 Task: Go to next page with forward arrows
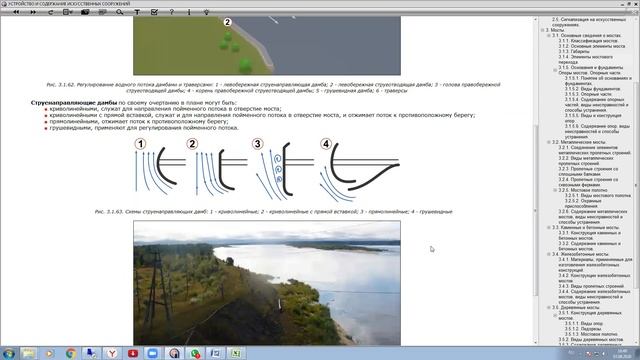point(33,12)
